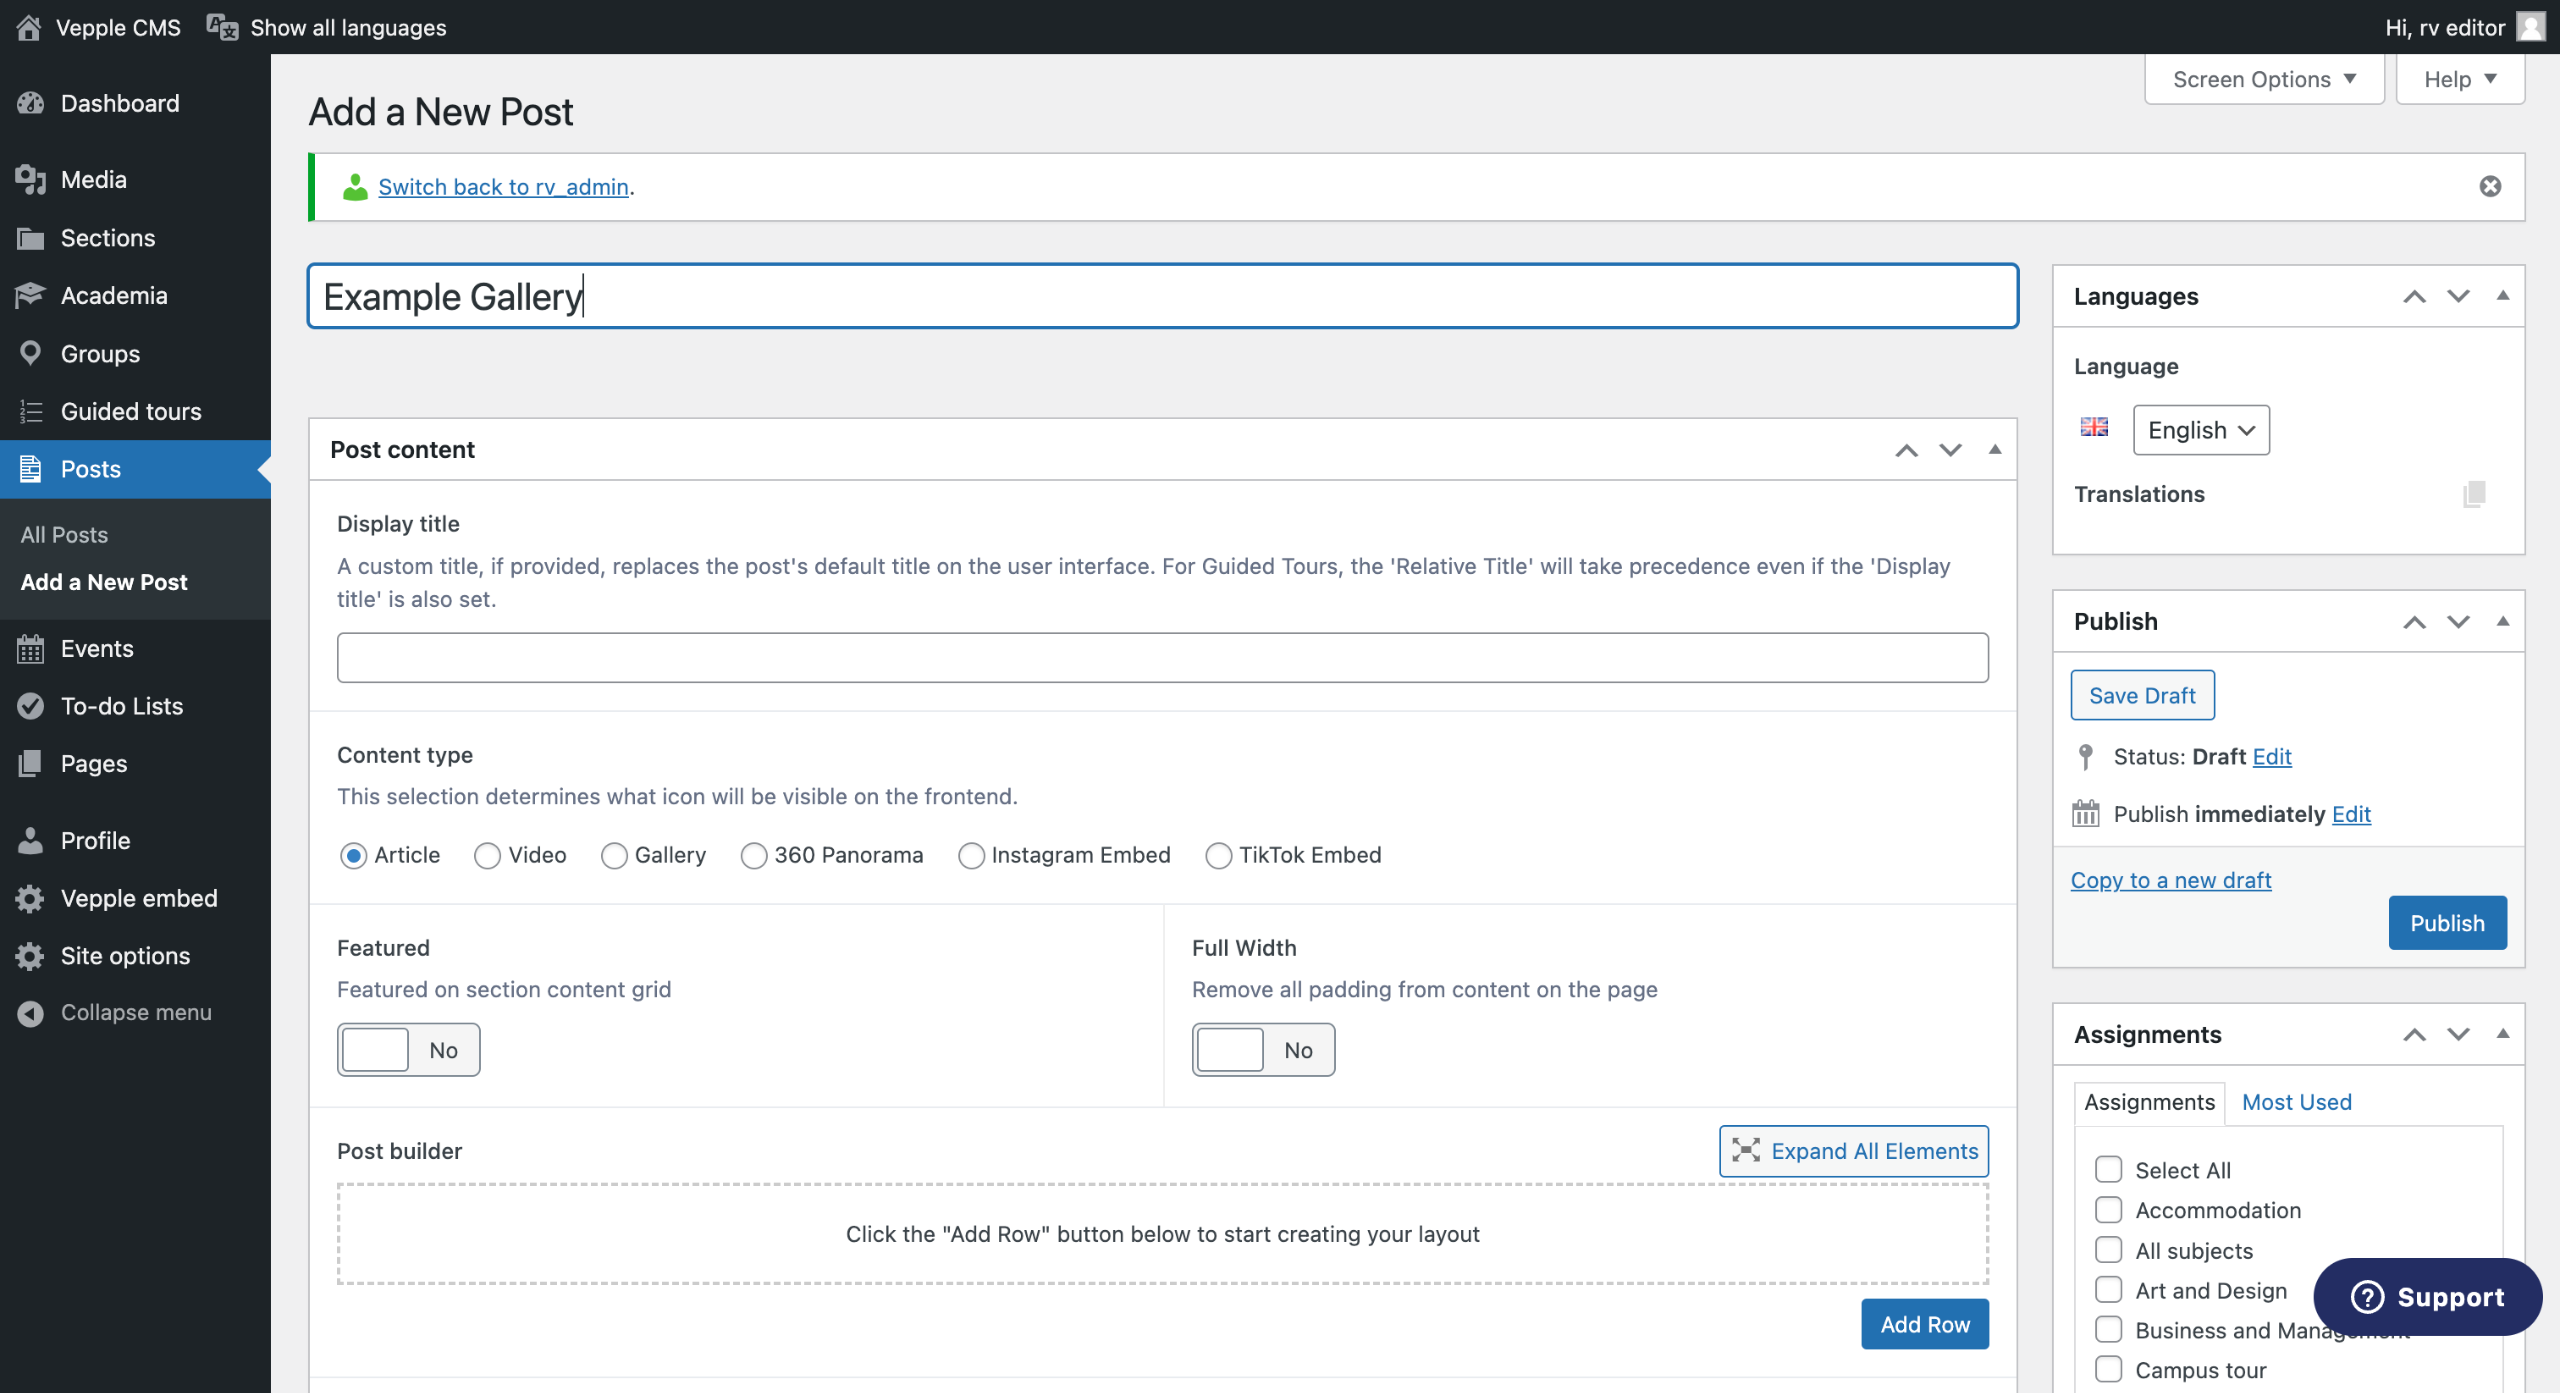
Task: Click the Add Row button
Action: point(1924,1324)
